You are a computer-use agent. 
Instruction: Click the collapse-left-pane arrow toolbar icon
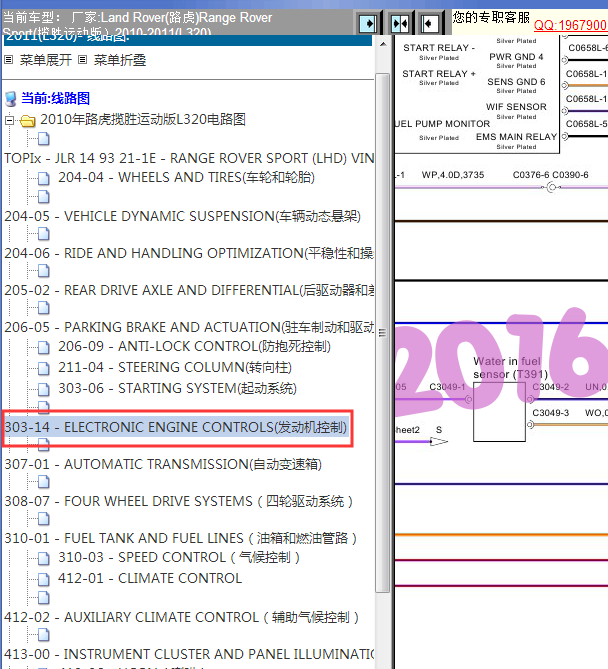(x=429, y=23)
